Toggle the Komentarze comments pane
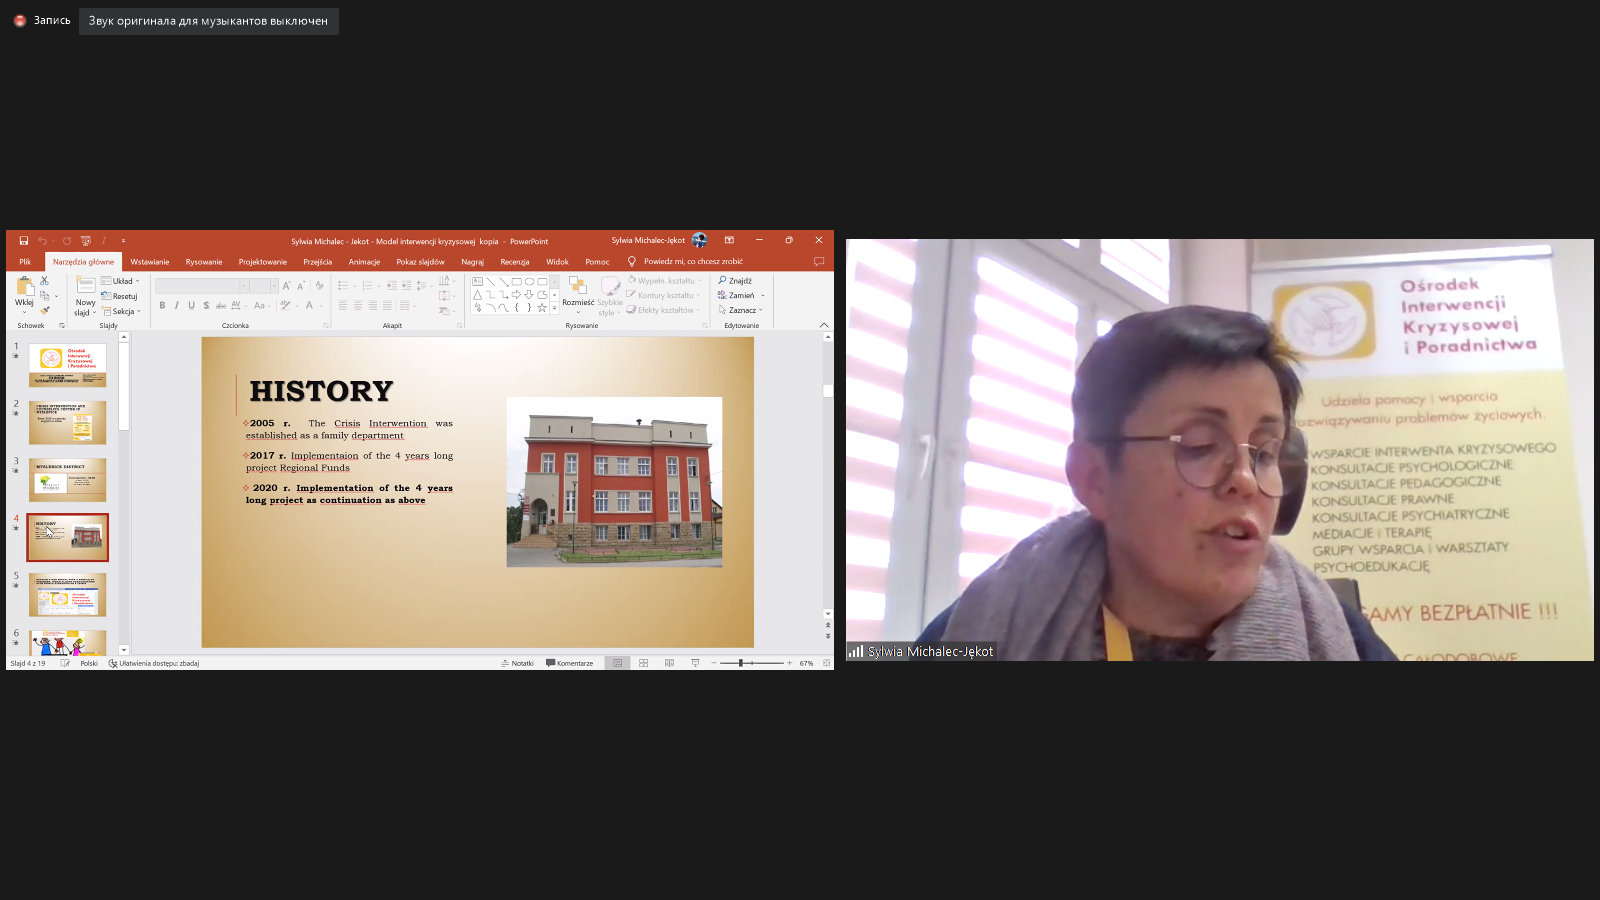1600x900 pixels. click(x=570, y=663)
